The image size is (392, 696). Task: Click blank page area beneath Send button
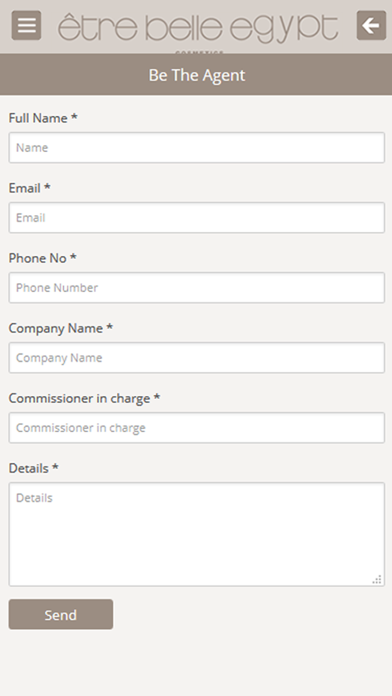click(196, 664)
